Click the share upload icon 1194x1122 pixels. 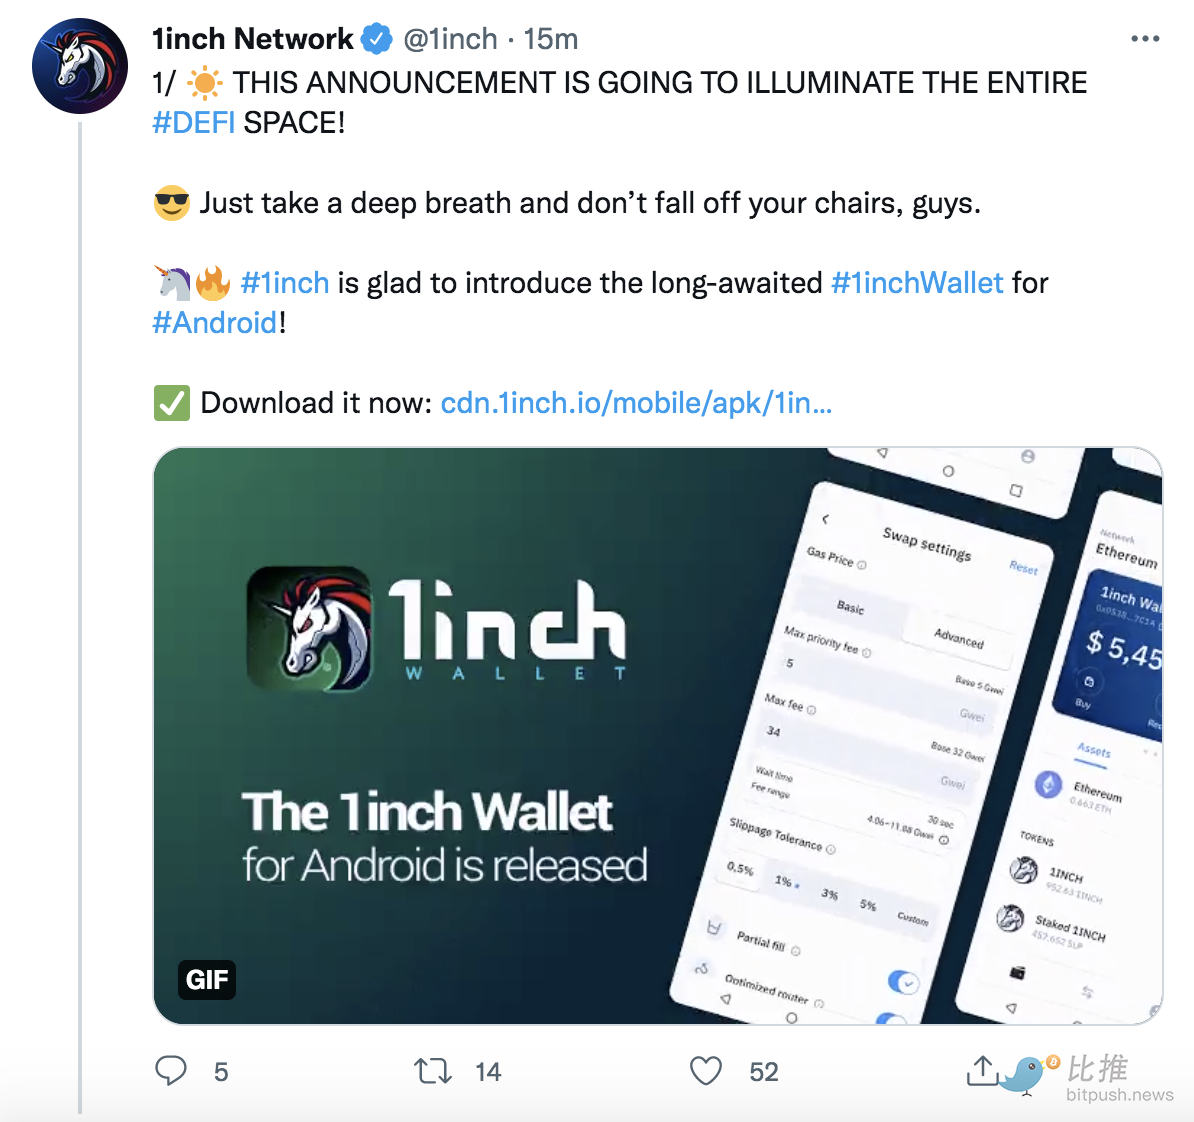[x=983, y=1071]
